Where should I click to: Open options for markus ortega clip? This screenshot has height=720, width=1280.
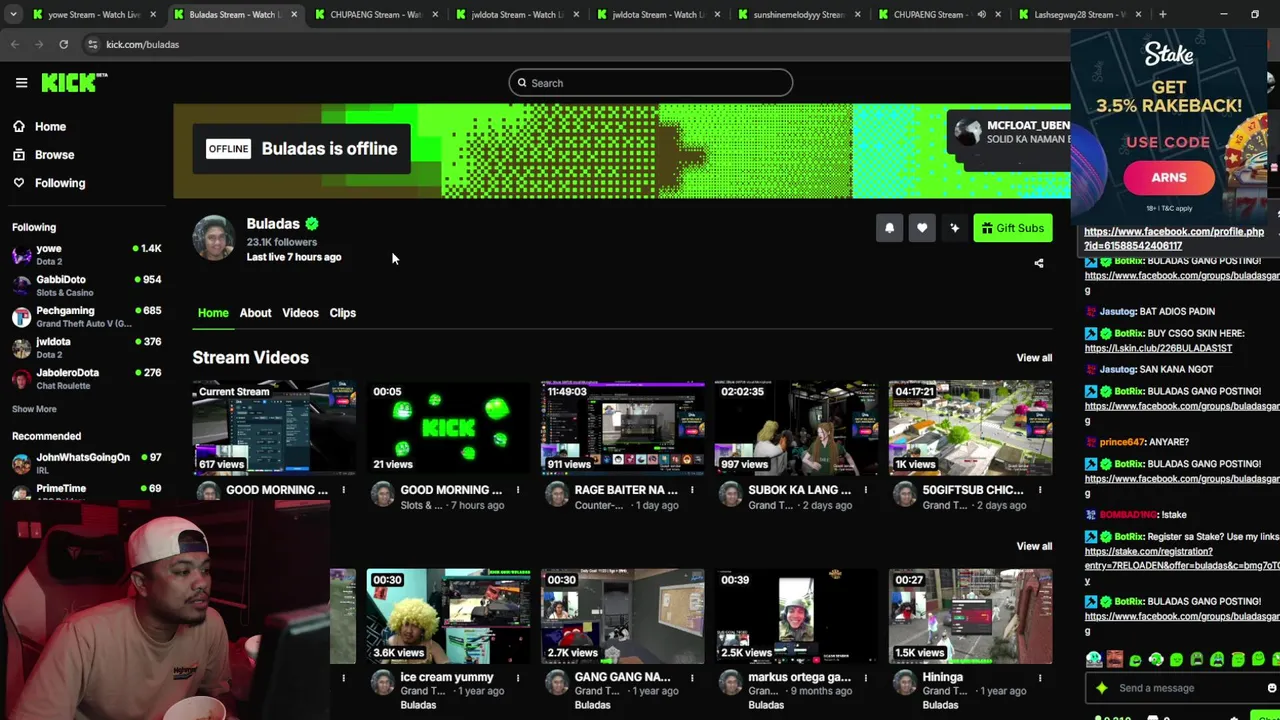[865, 677]
